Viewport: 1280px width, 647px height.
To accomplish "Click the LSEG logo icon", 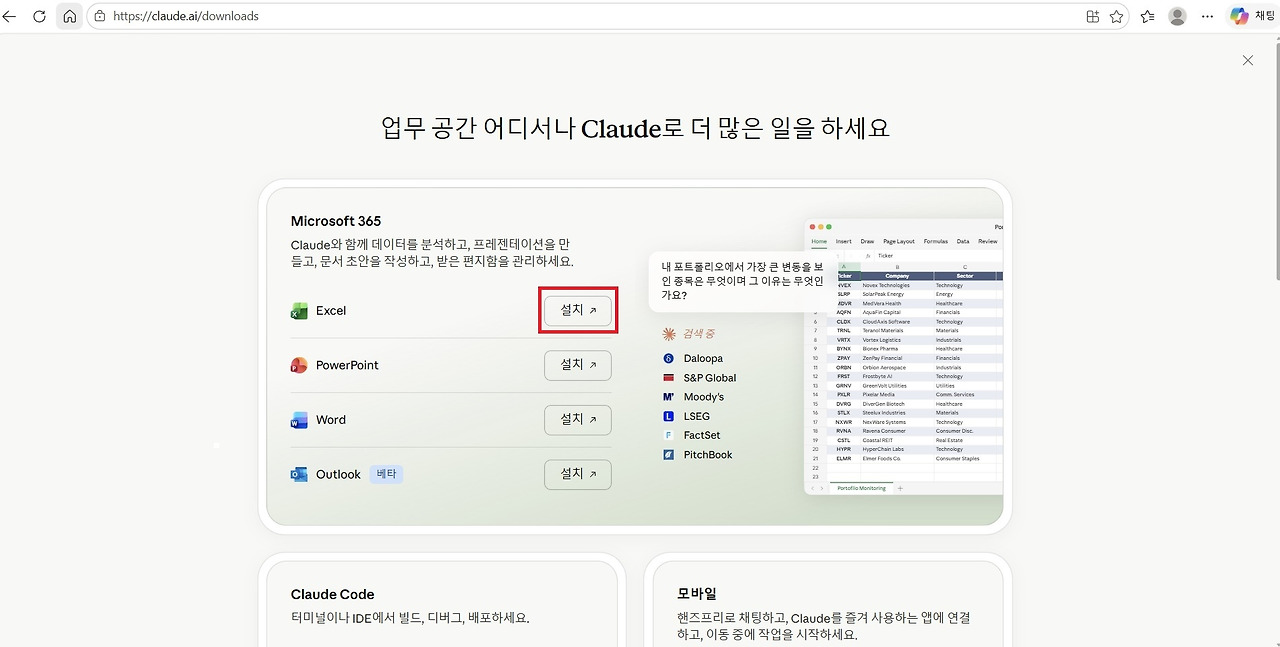I will [x=669, y=416].
